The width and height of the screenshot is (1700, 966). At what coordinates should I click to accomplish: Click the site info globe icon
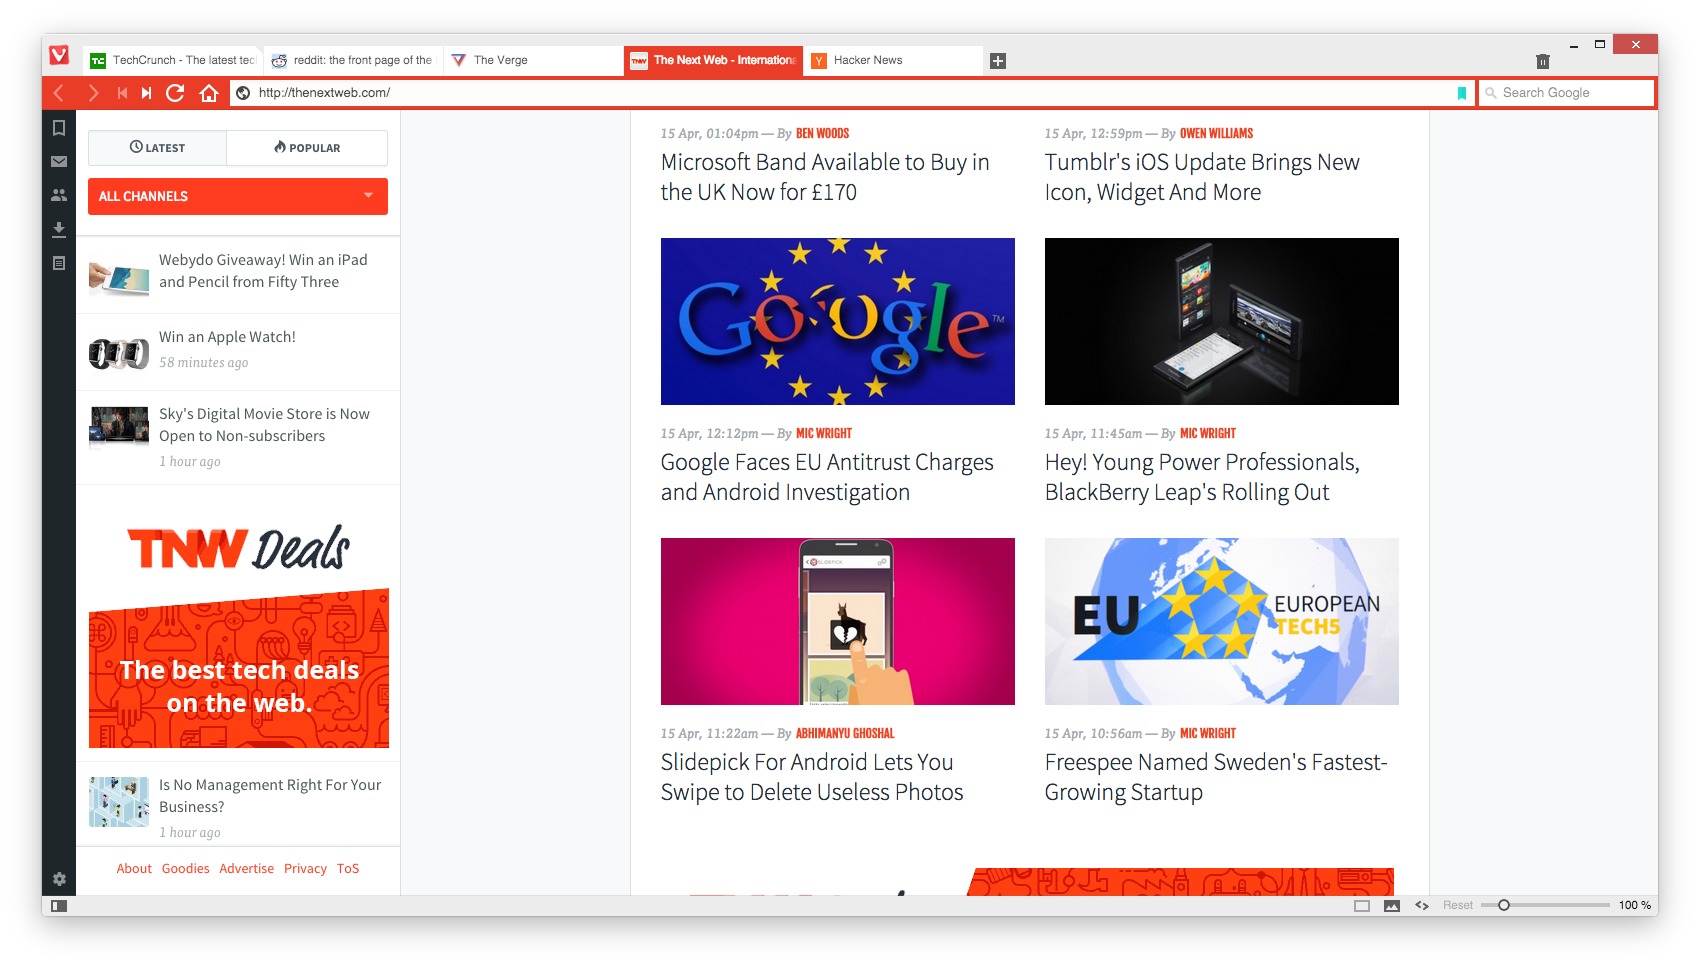(243, 93)
